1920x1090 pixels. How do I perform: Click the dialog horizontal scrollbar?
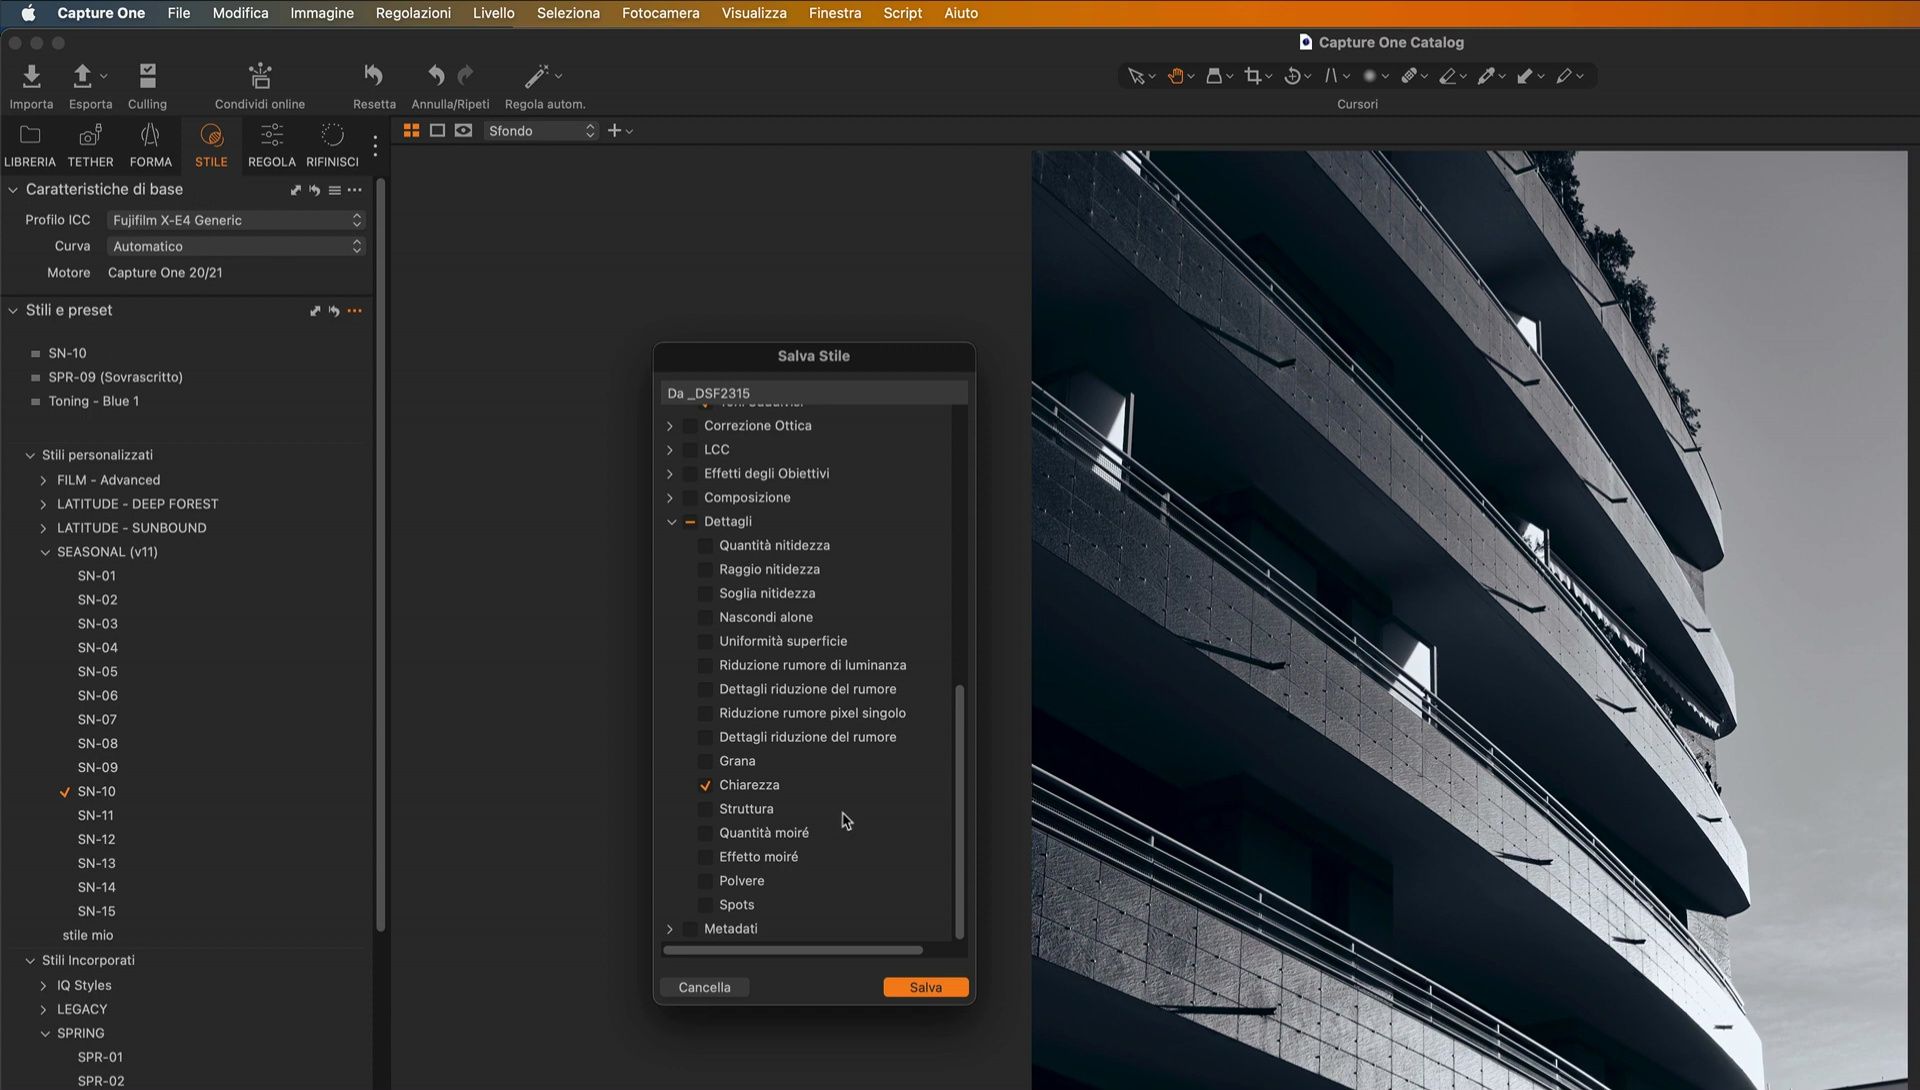click(792, 950)
